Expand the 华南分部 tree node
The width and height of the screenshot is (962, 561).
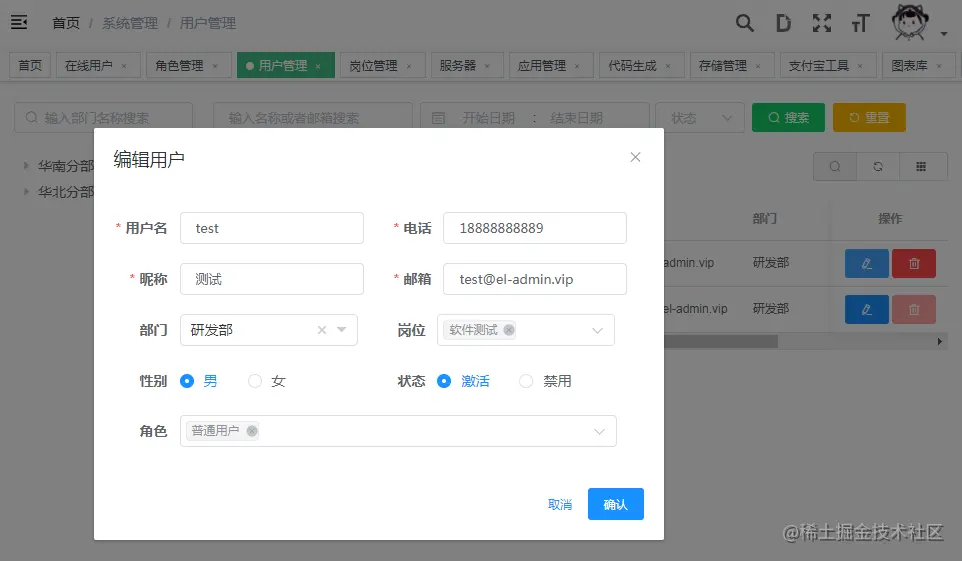[26, 165]
